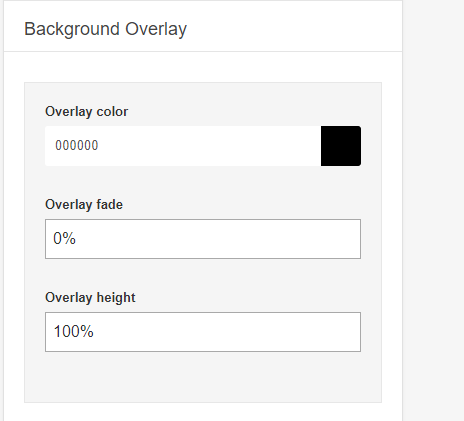The height and width of the screenshot is (421, 464).
Task: Select the Overlay fade label
Action: click(x=84, y=205)
